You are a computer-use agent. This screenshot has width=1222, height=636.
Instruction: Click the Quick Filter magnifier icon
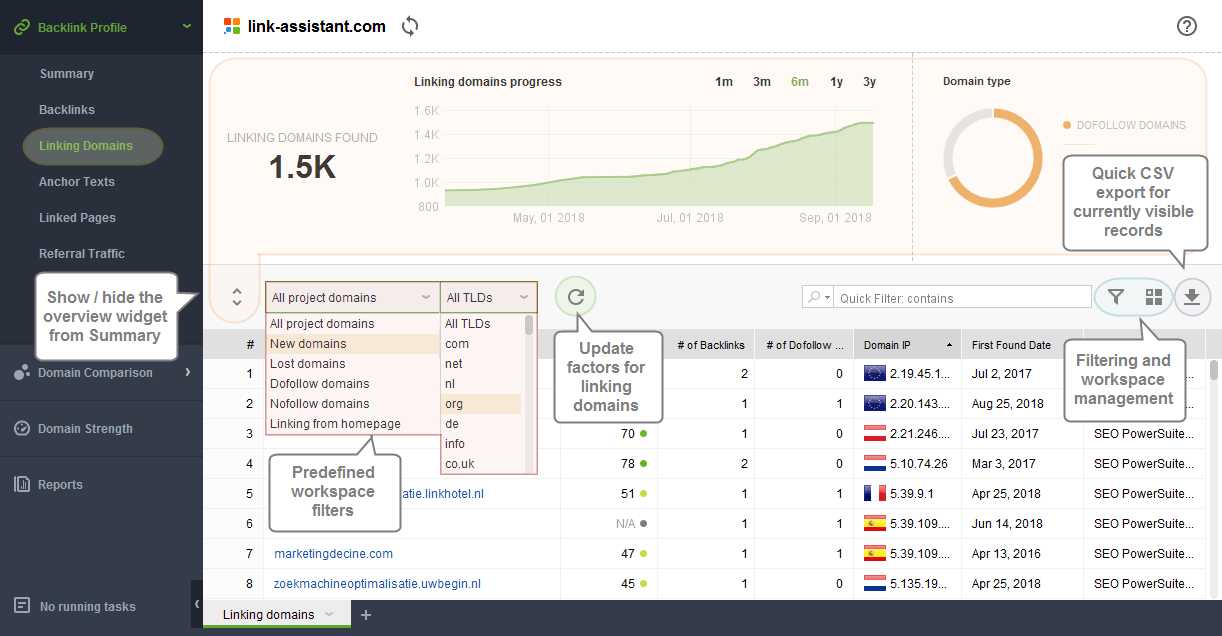coord(816,298)
